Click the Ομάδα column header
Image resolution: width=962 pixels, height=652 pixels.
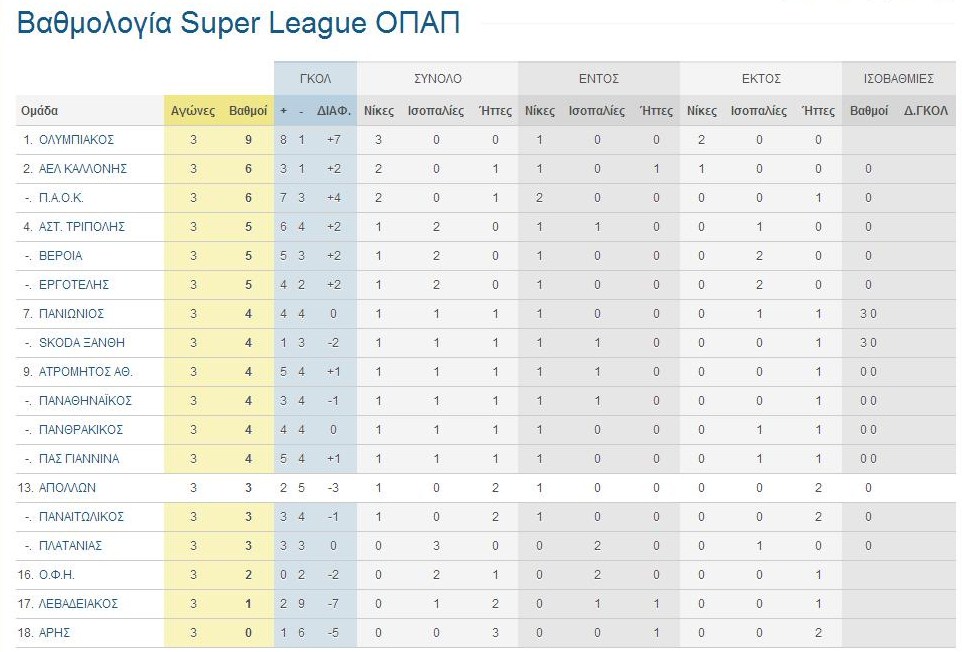pyautogui.click(x=39, y=111)
